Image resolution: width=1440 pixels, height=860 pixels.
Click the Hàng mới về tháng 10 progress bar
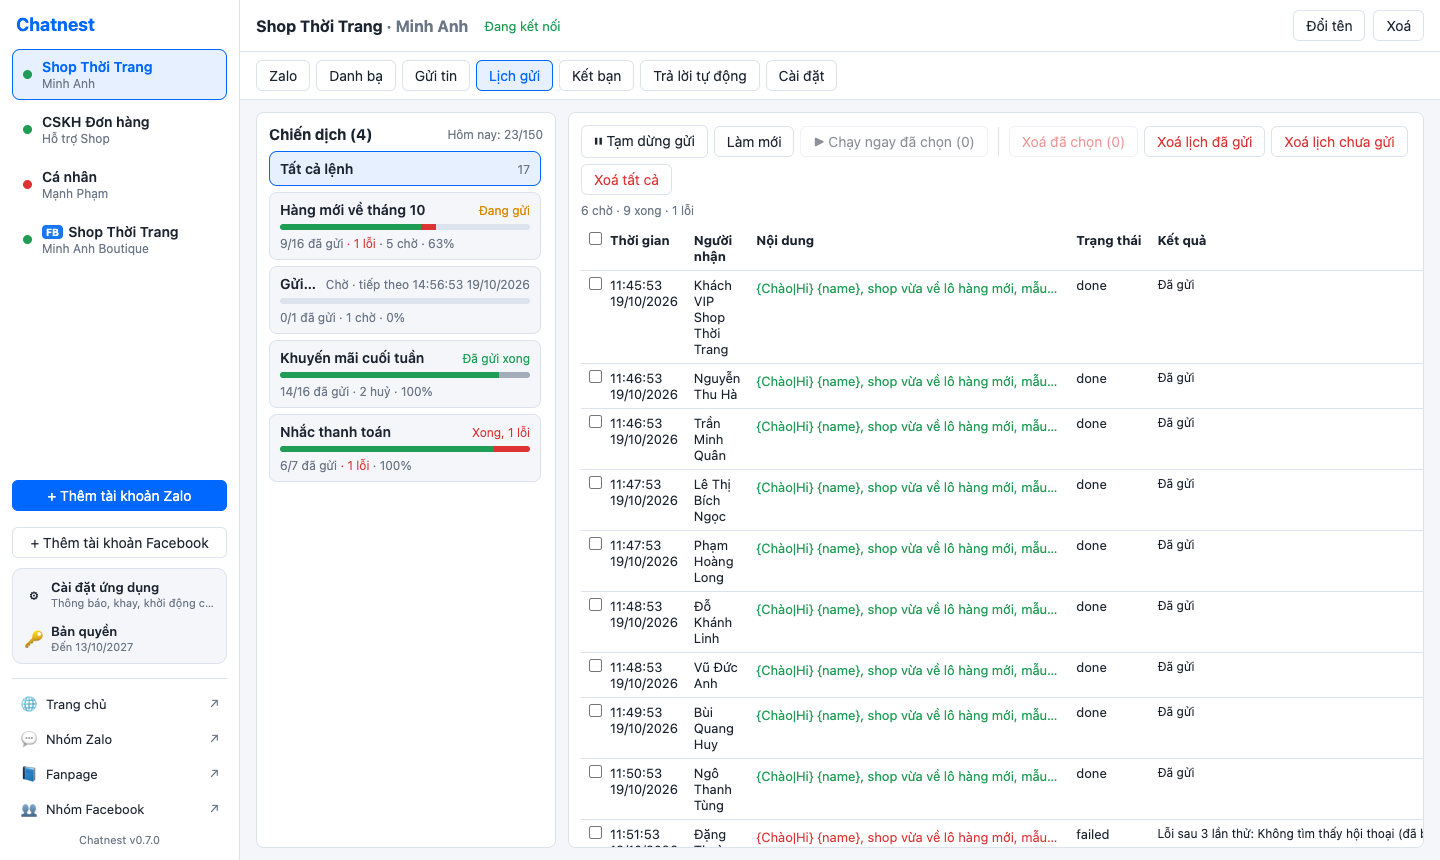(405, 227)
